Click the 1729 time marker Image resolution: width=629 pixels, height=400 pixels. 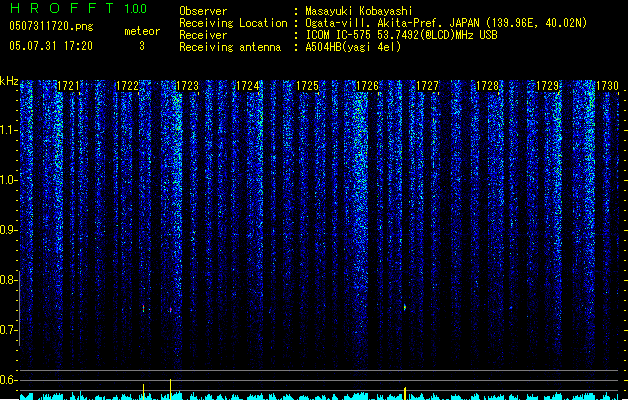[547, 86]
